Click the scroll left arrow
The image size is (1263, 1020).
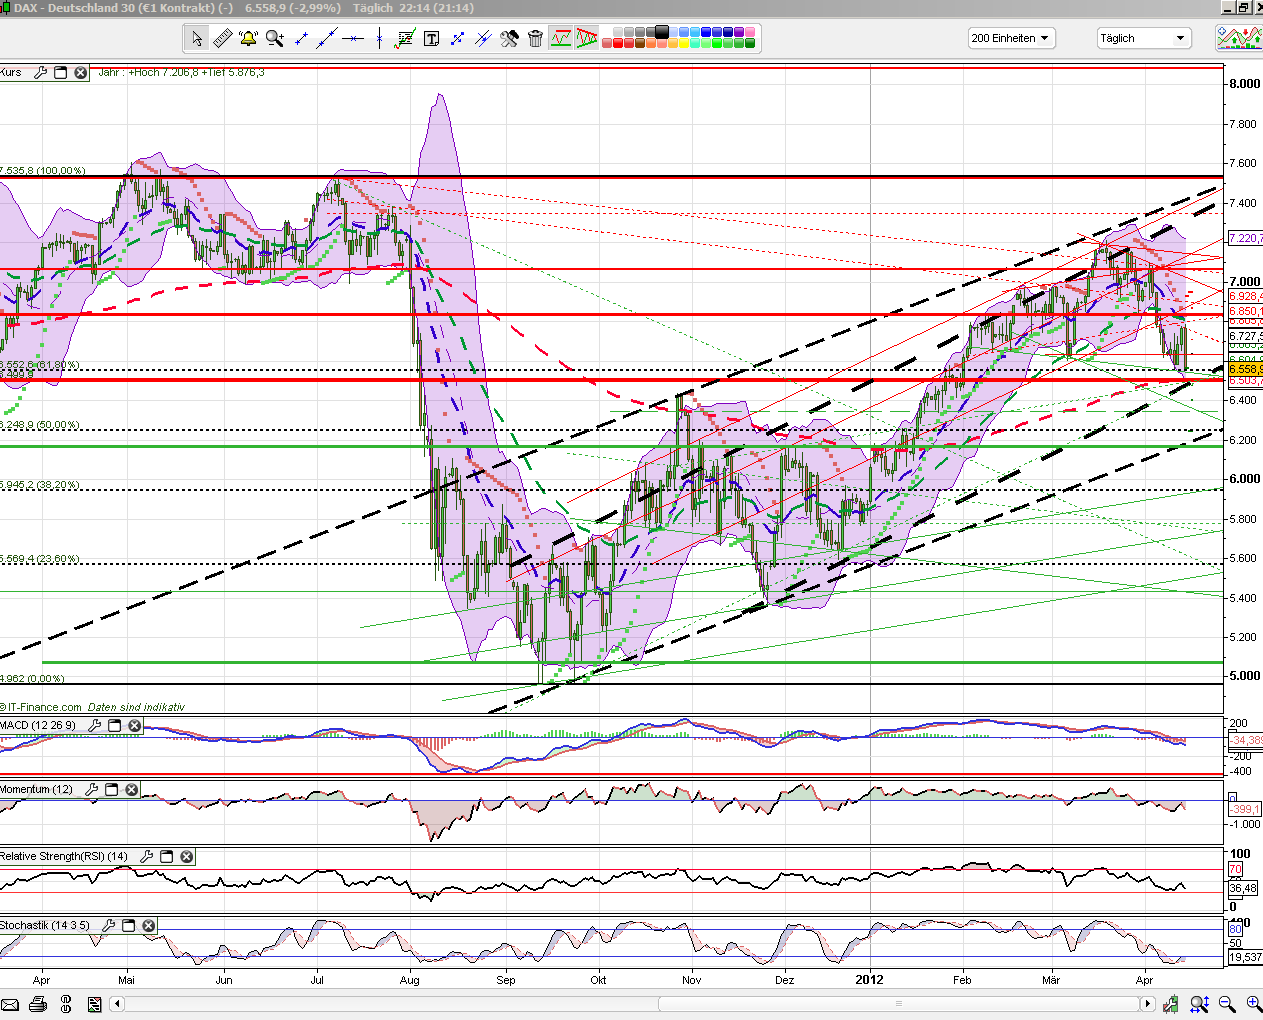point(118,1004)
